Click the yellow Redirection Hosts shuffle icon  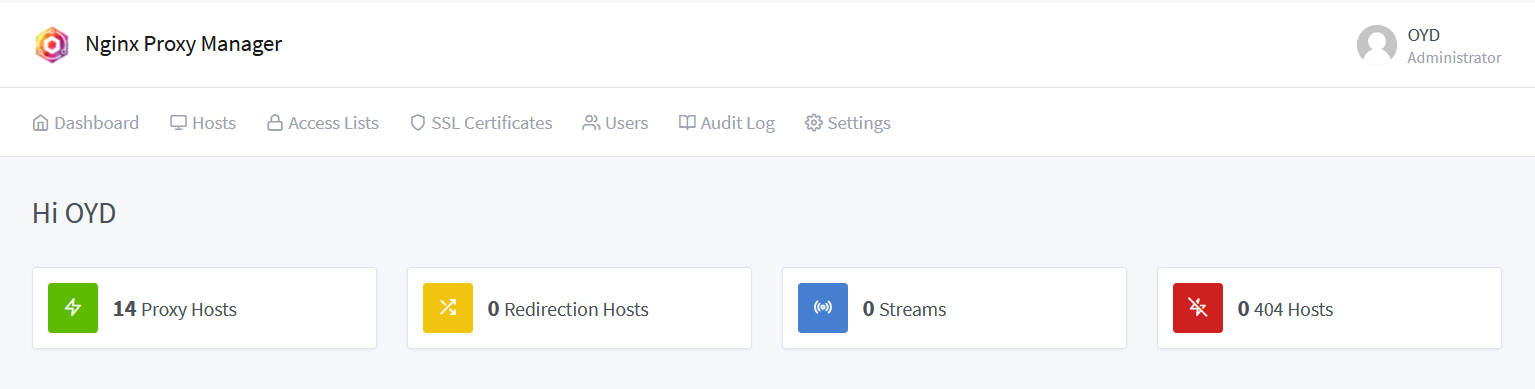(448, 308)
